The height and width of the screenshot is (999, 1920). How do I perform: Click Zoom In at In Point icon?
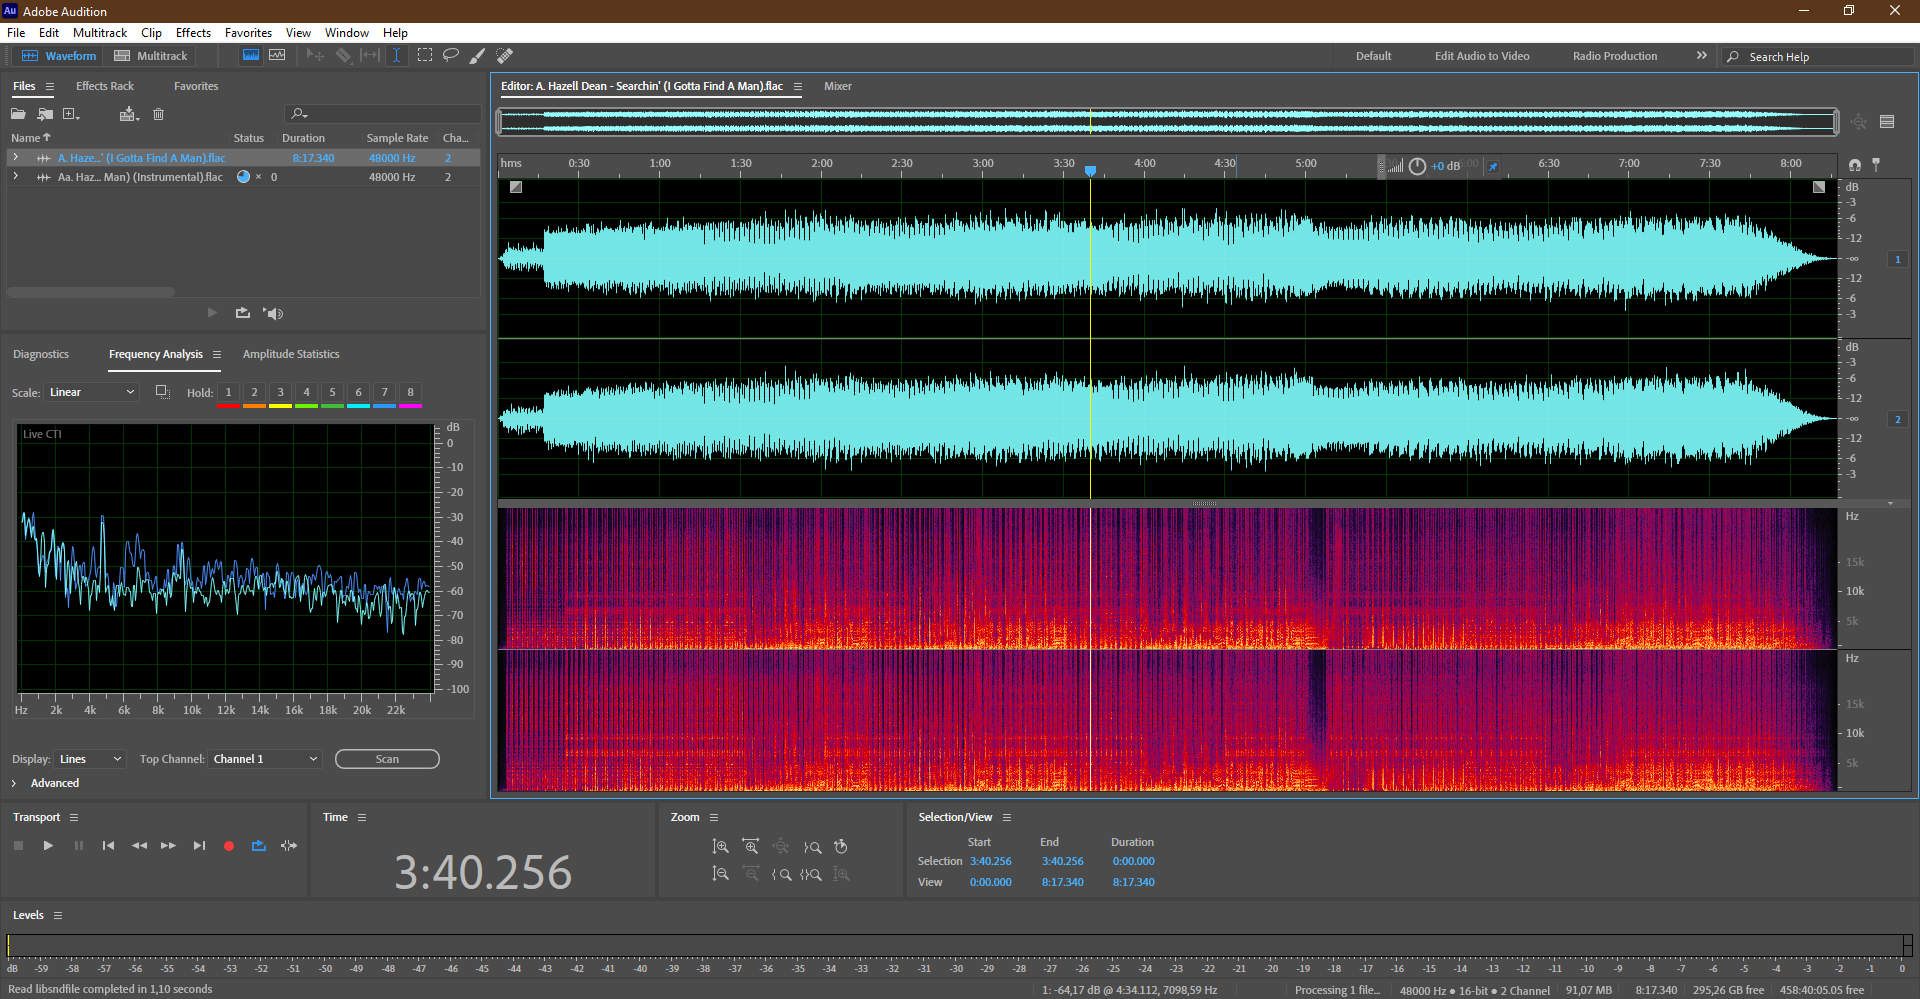tap(781, 874)
